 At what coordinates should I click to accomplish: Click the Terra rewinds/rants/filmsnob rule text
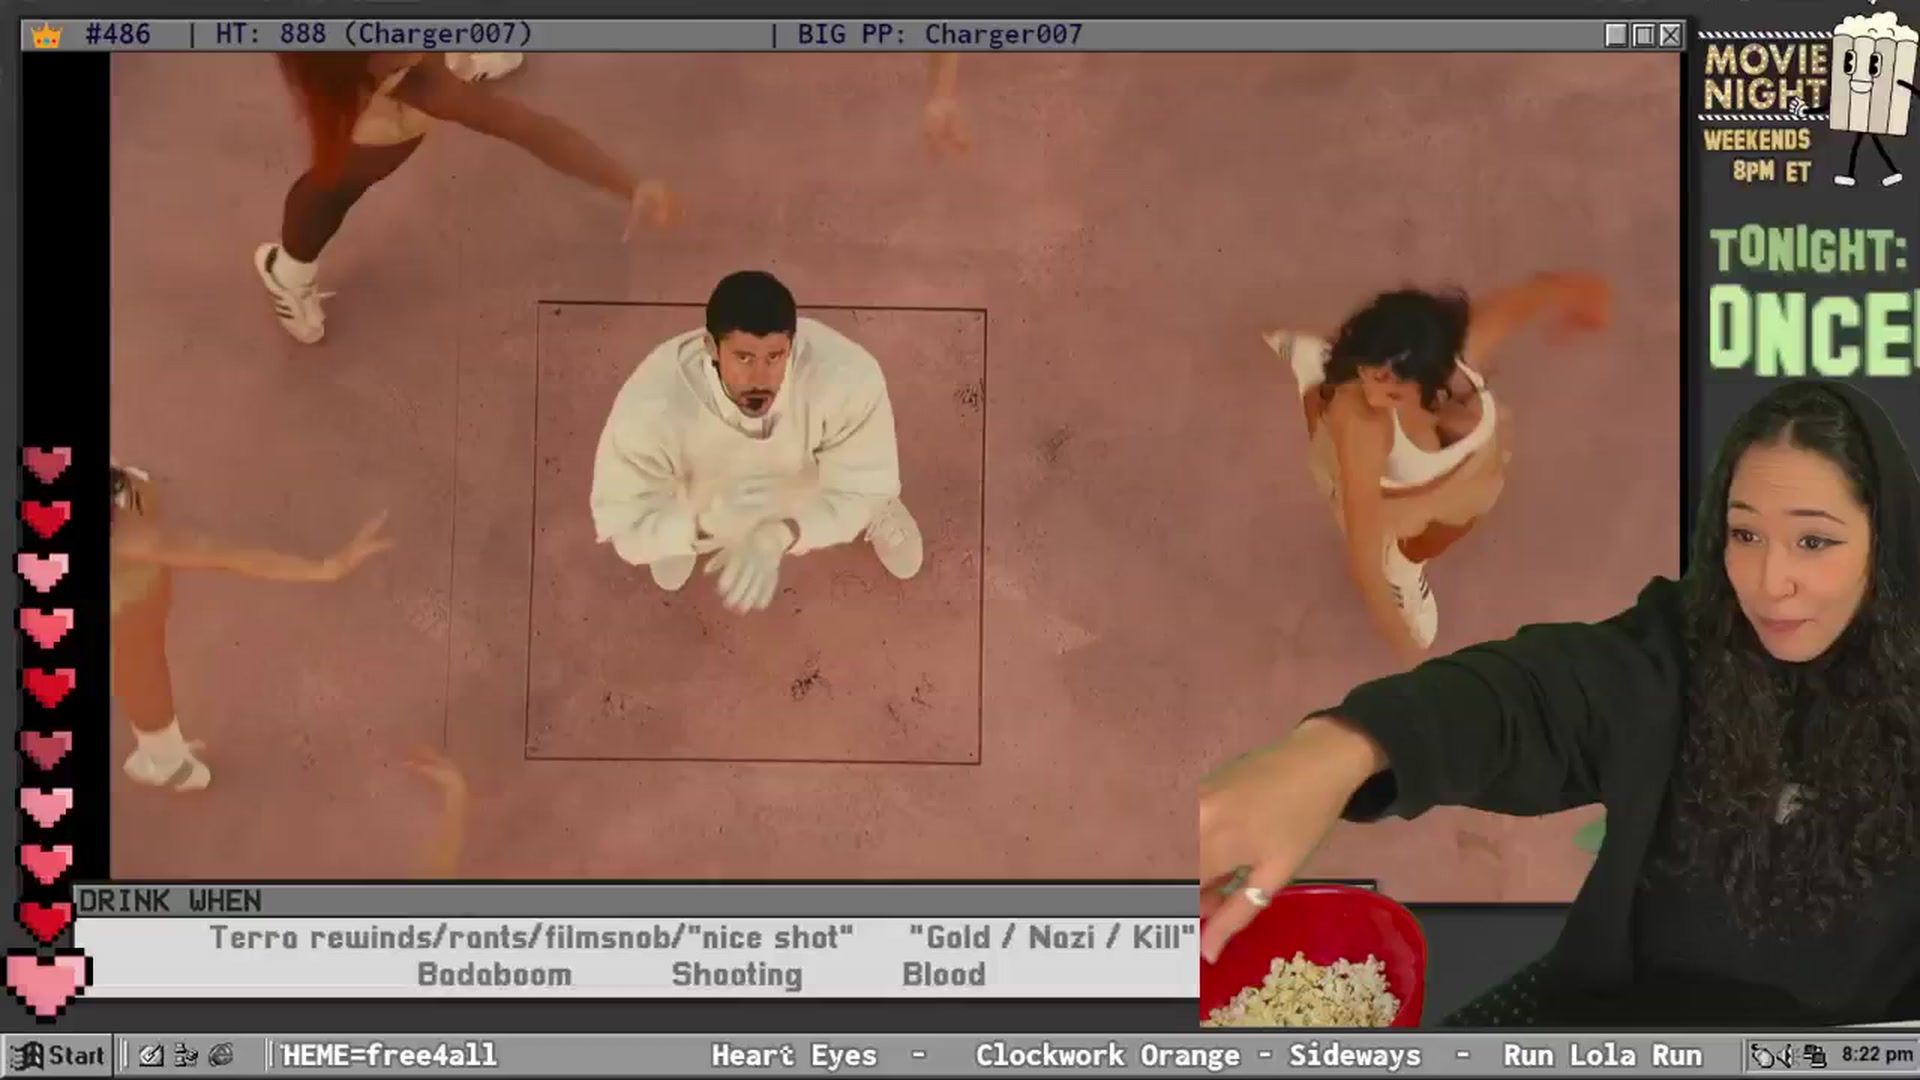(531, 938)
